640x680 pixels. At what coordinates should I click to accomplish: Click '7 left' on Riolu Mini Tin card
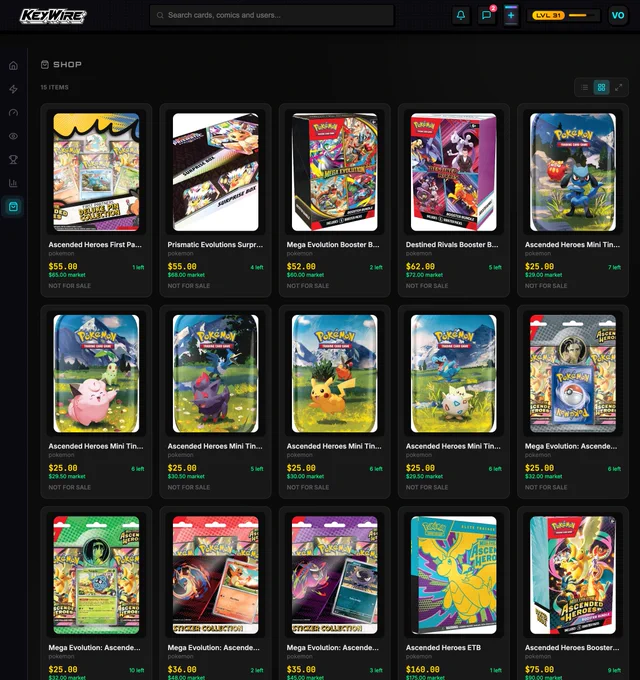(x=614, y=267)
